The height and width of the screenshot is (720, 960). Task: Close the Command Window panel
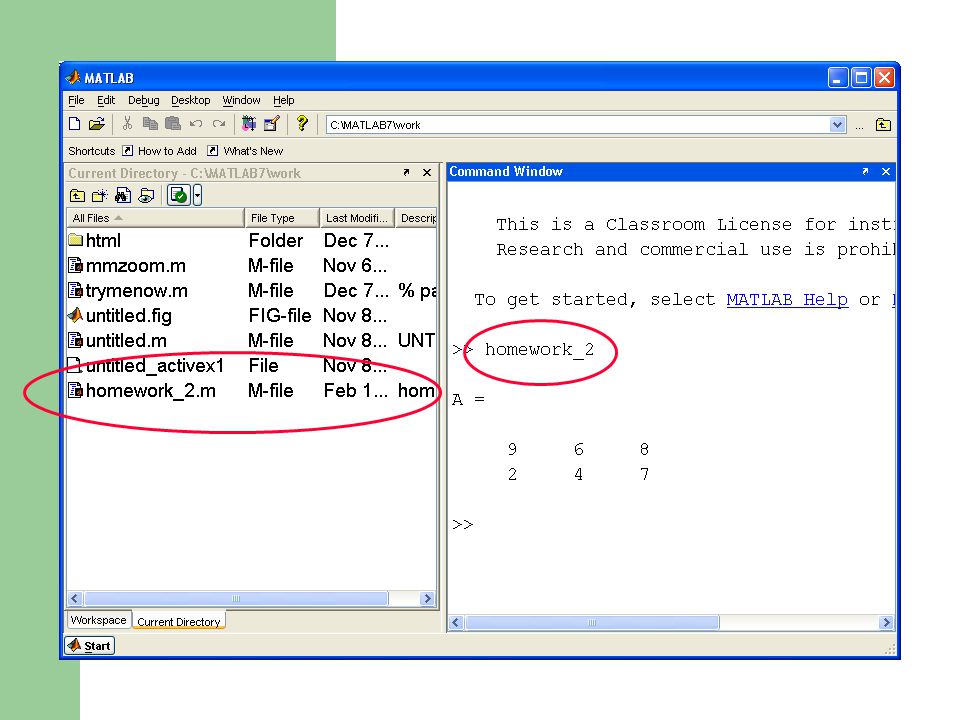pos(886,171)
